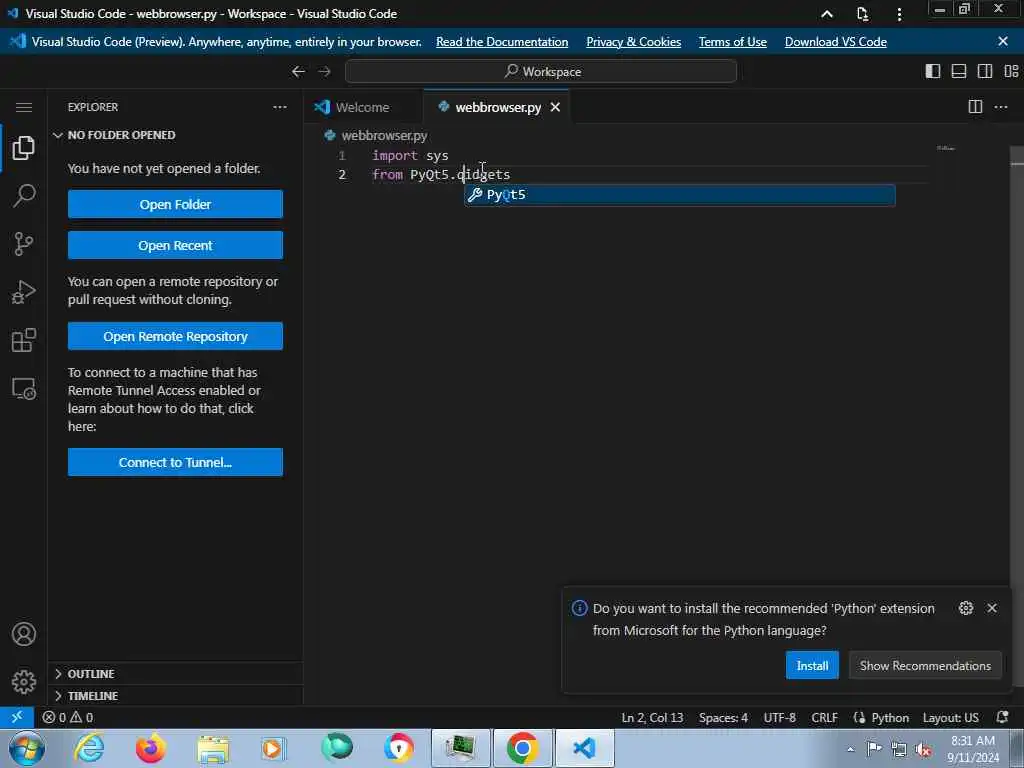The image size is (1024, 768).
Task: Open the hamburger application menu
Action: tap(24, 107)
